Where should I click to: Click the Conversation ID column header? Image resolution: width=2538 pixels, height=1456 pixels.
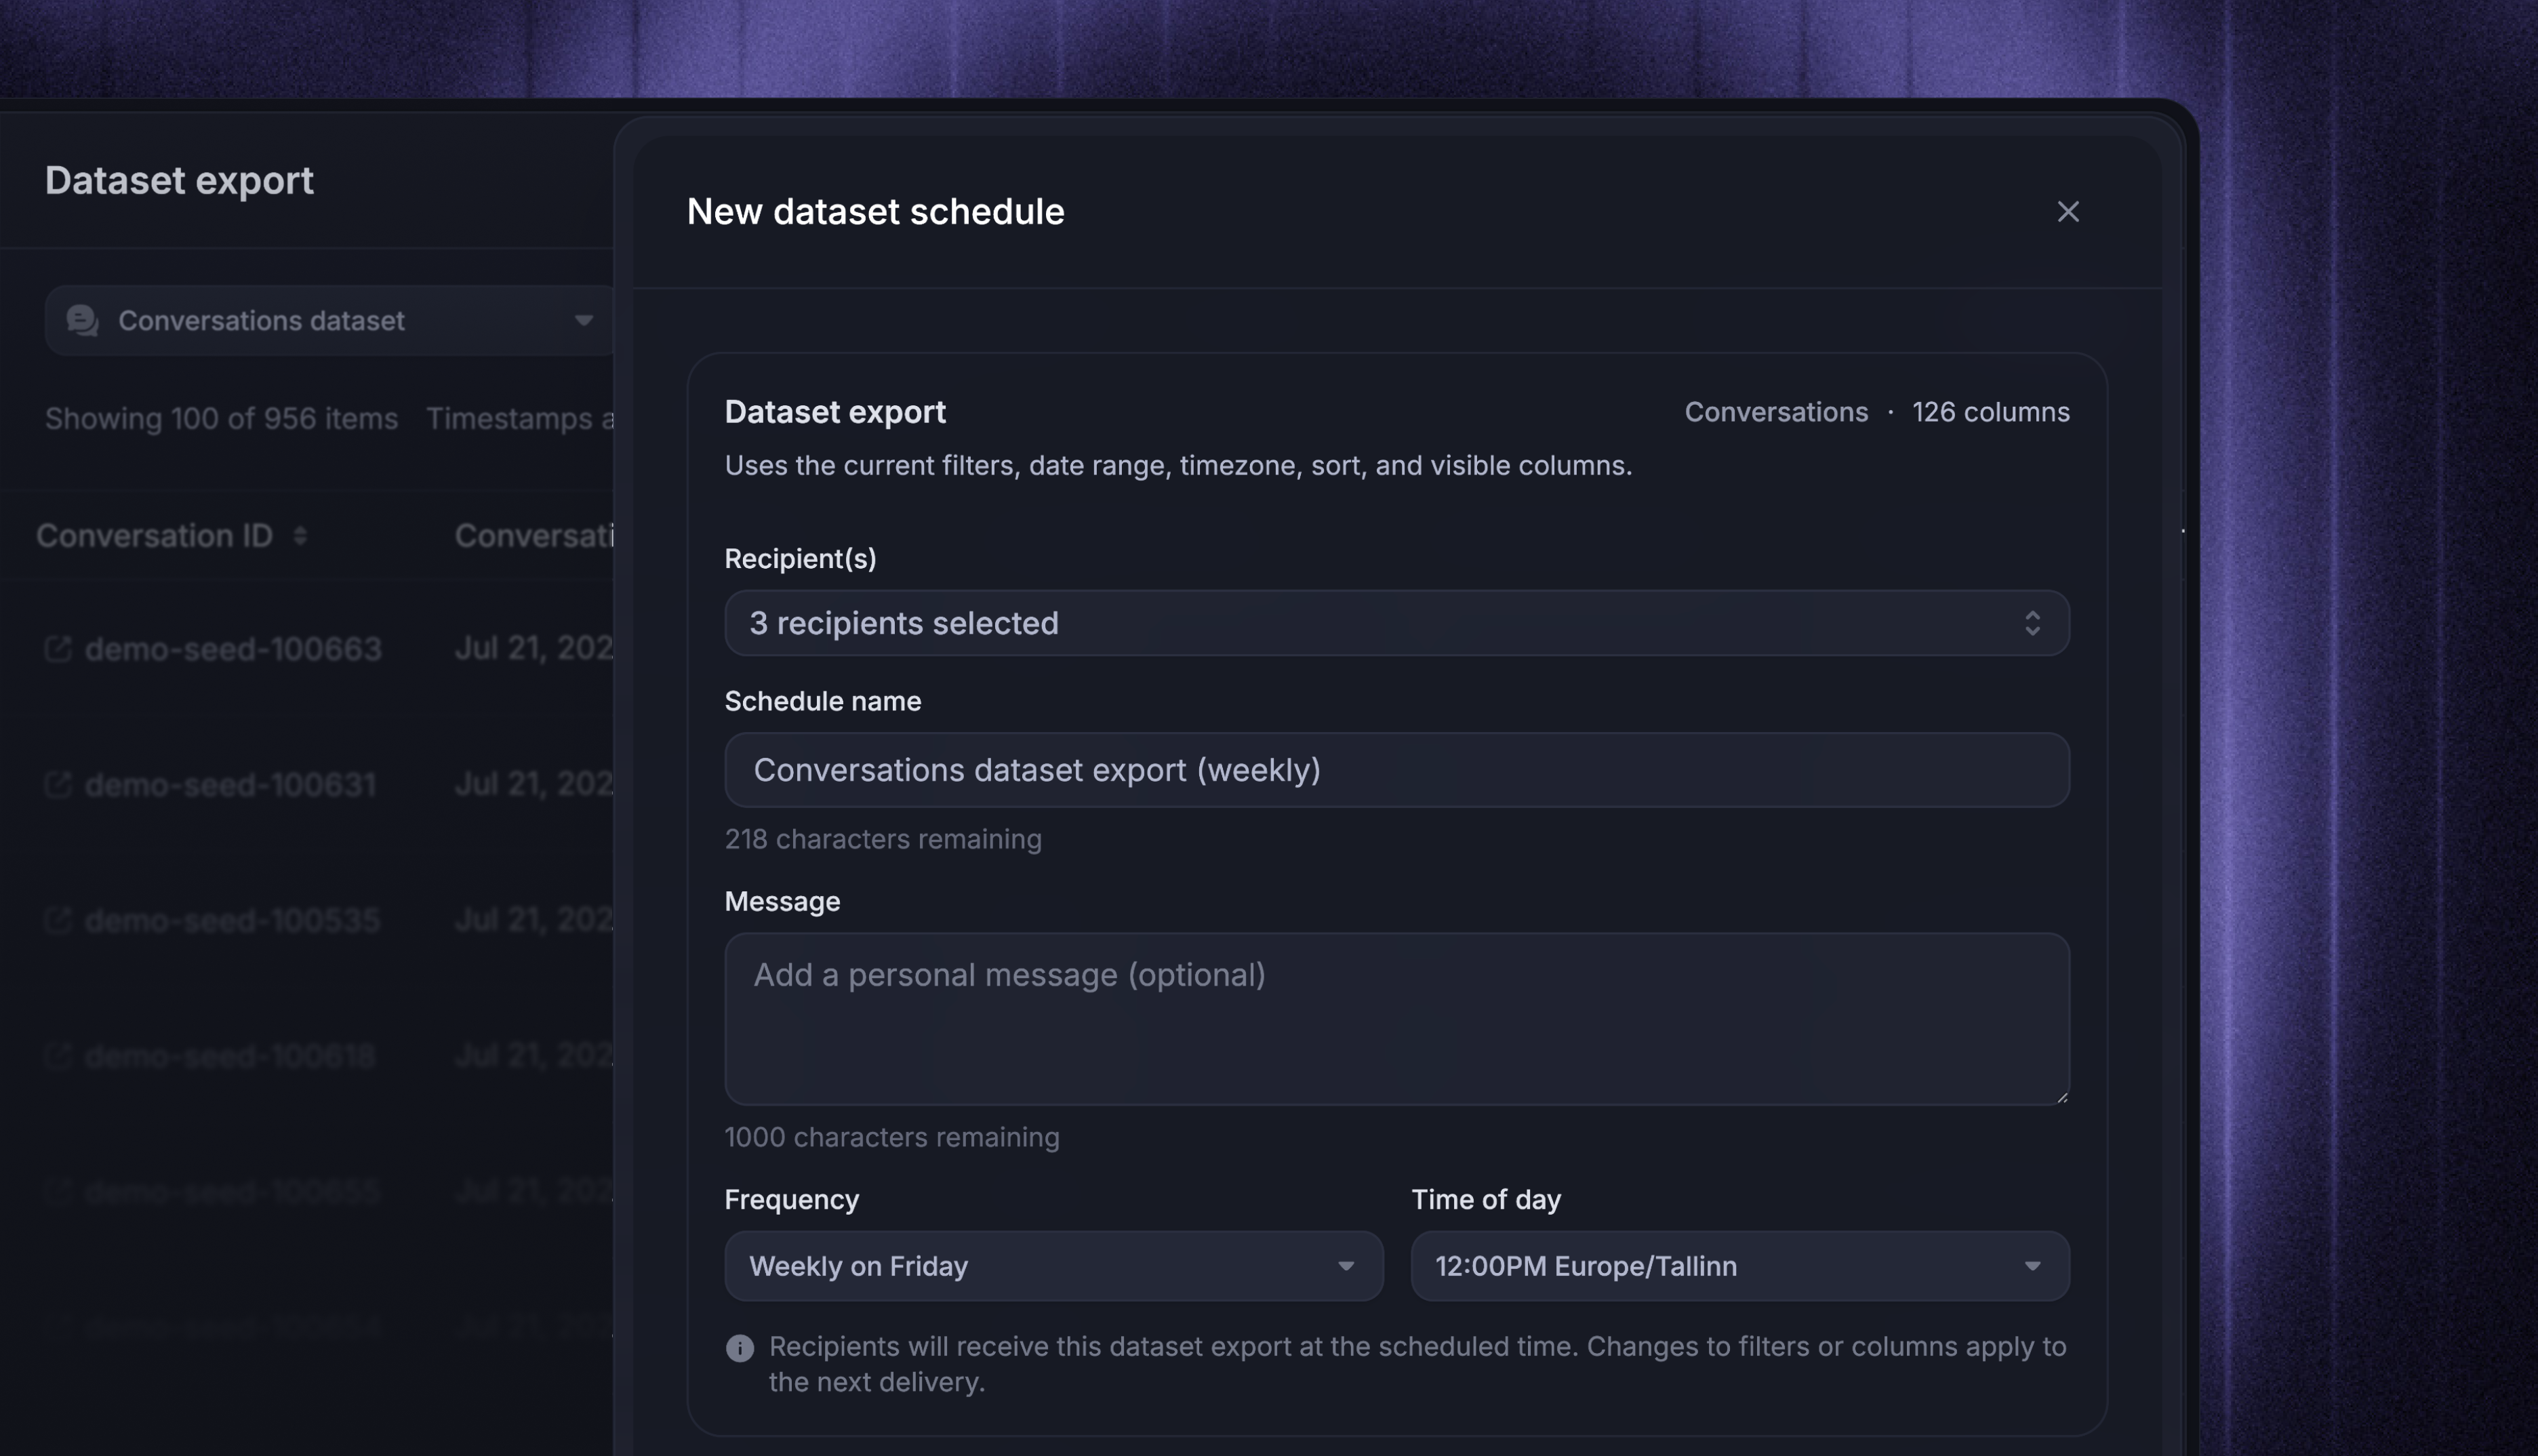154,536
